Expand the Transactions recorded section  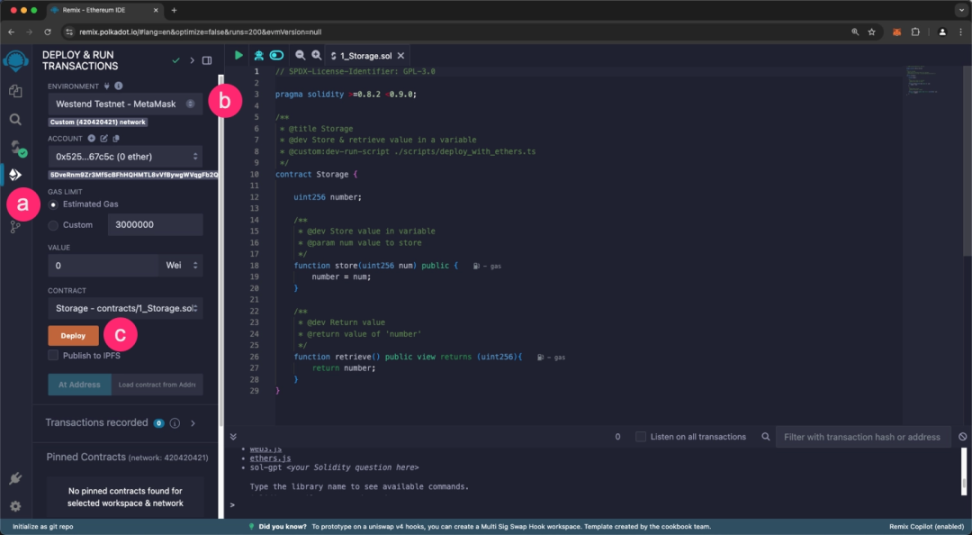[x=193, y=423]
